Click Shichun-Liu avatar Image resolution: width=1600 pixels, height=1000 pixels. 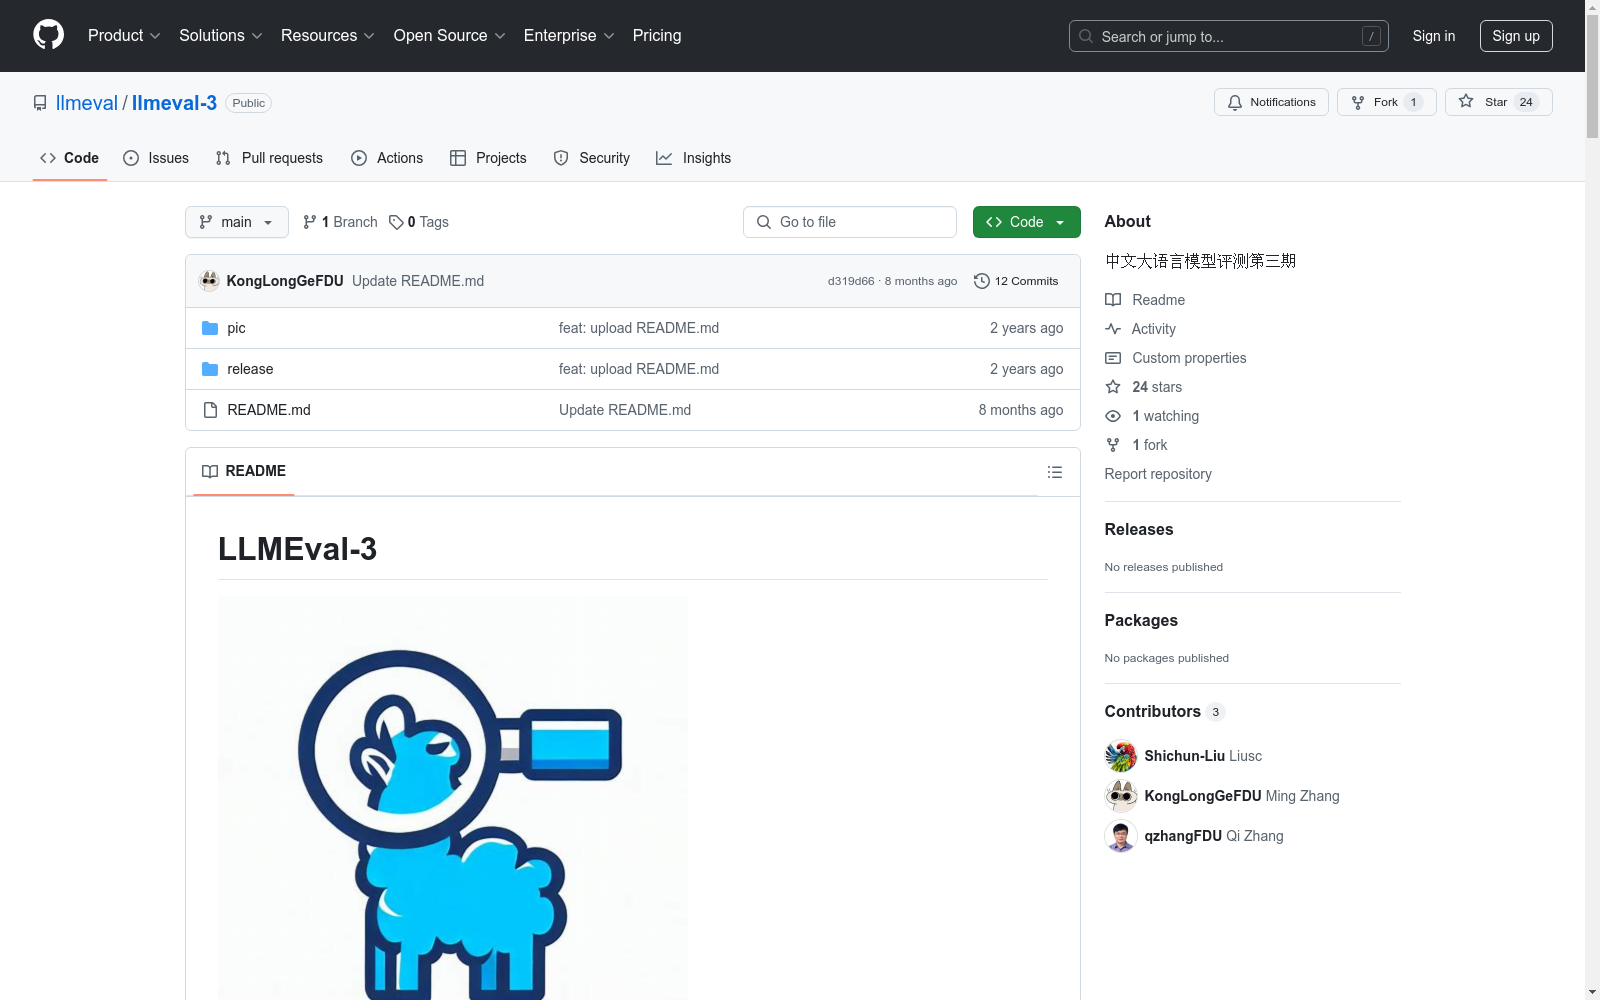[x=1121, y=756]
